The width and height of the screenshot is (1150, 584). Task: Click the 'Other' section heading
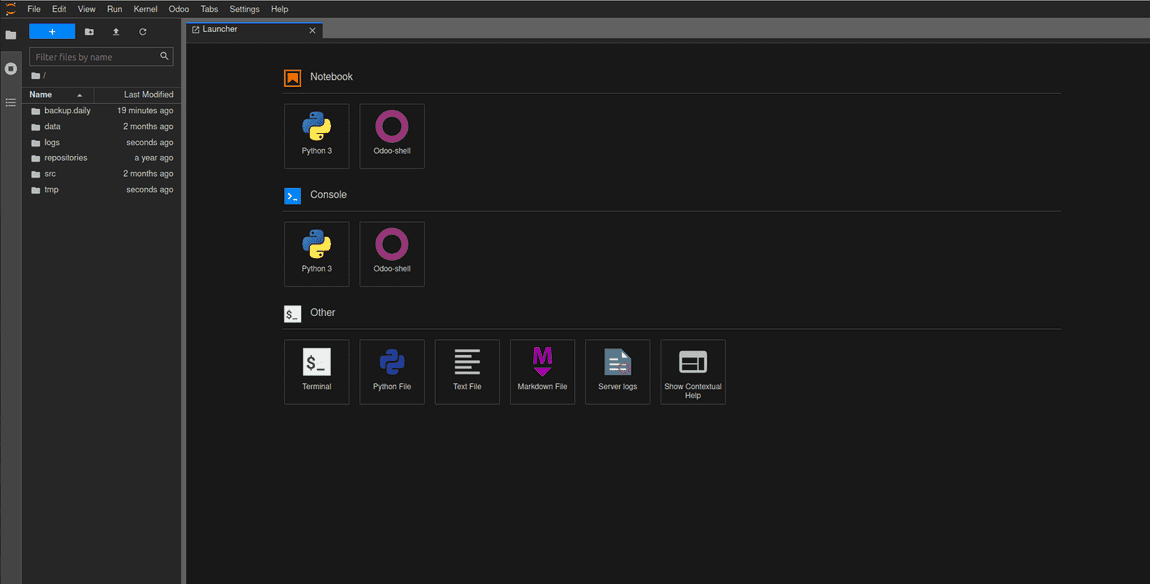pyautogui.click(x=323, y=313)
